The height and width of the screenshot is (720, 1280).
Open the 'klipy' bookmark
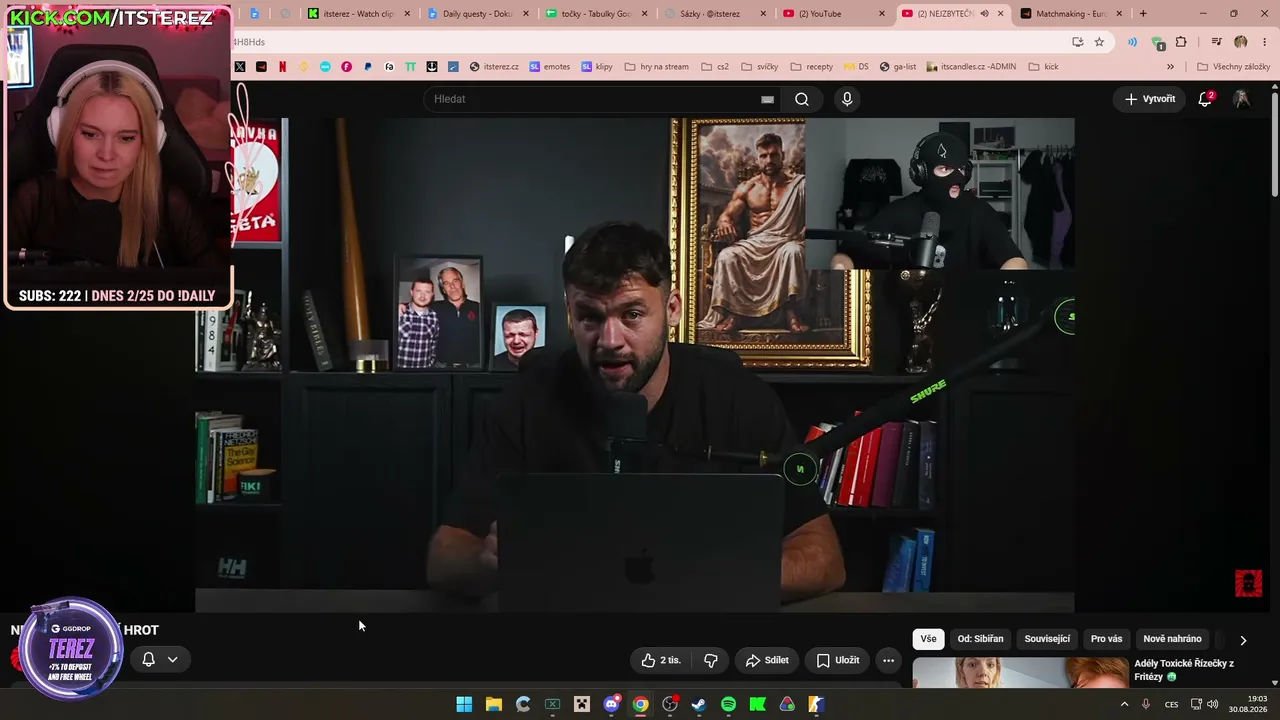coord(597,67)
